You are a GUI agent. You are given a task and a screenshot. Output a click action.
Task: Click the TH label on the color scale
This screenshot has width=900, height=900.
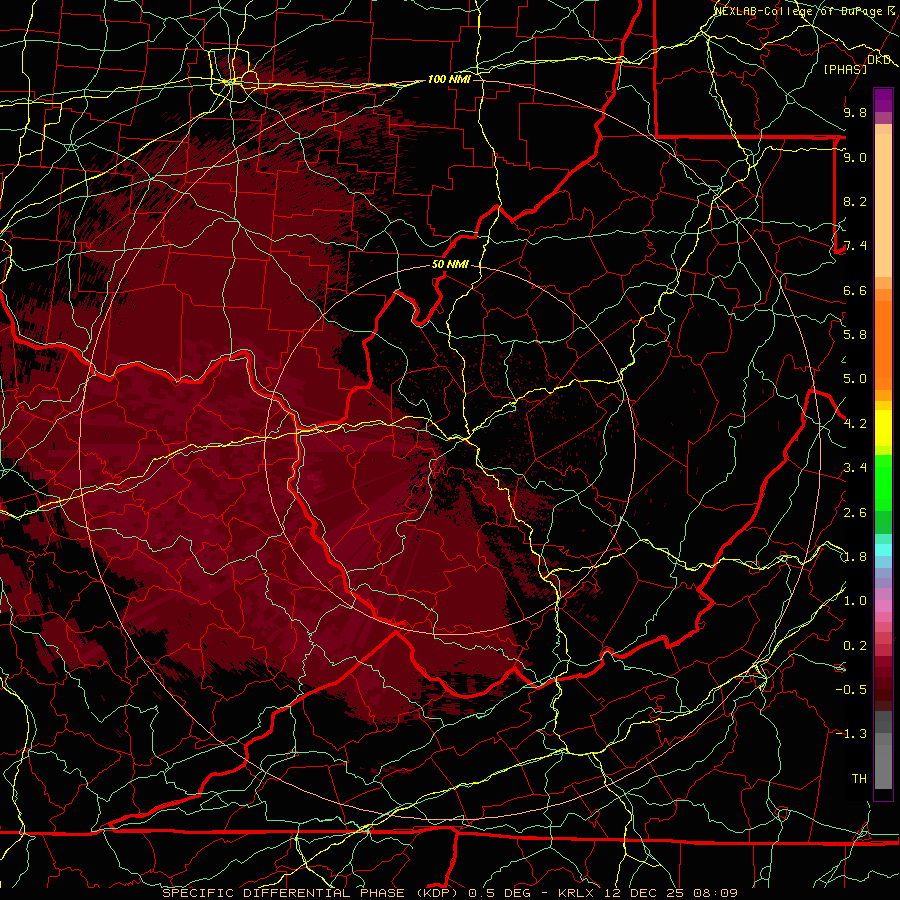pyautogui.click(x=859, y=779)
